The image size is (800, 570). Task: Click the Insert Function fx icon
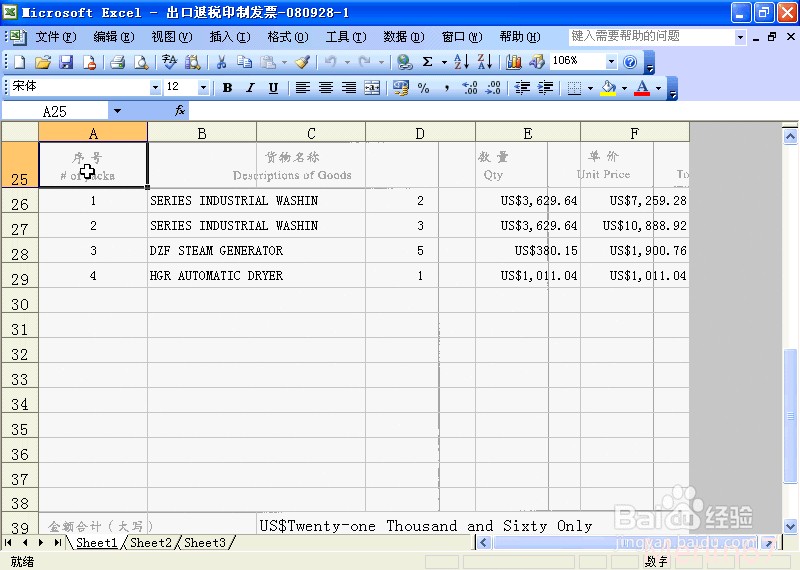click(180, 110)
